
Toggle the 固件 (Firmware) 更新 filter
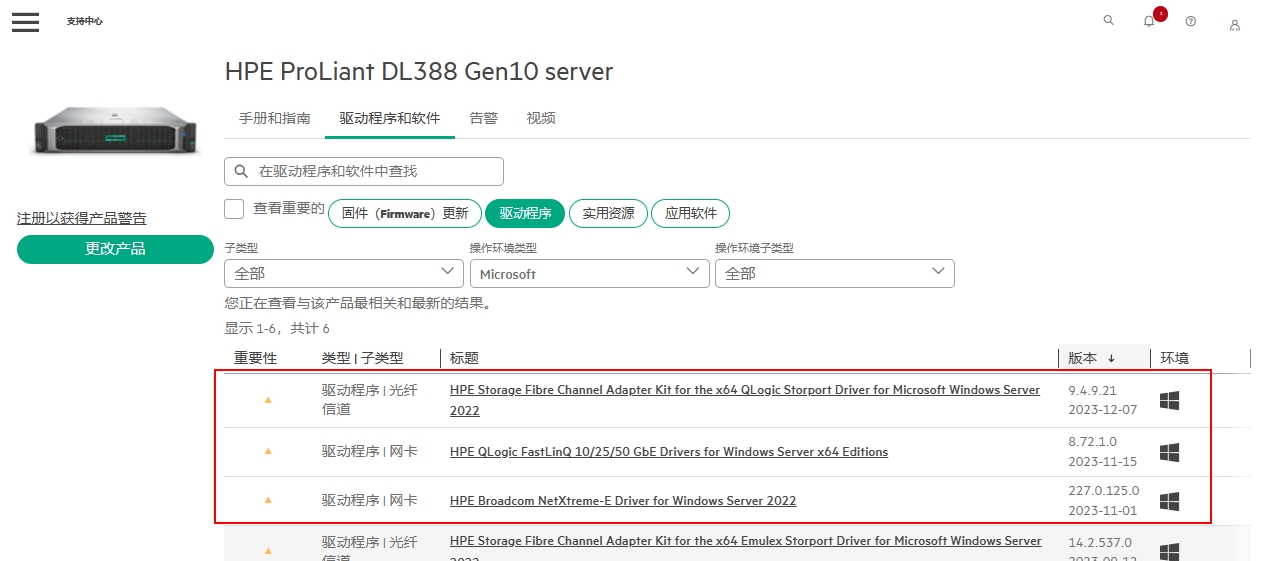[x=404, y=214]
